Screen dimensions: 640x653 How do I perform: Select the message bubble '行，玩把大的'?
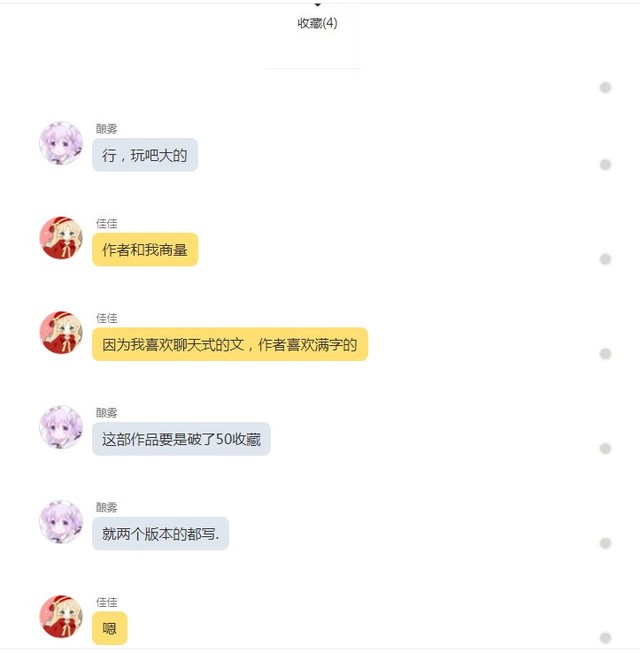(145, 155)
